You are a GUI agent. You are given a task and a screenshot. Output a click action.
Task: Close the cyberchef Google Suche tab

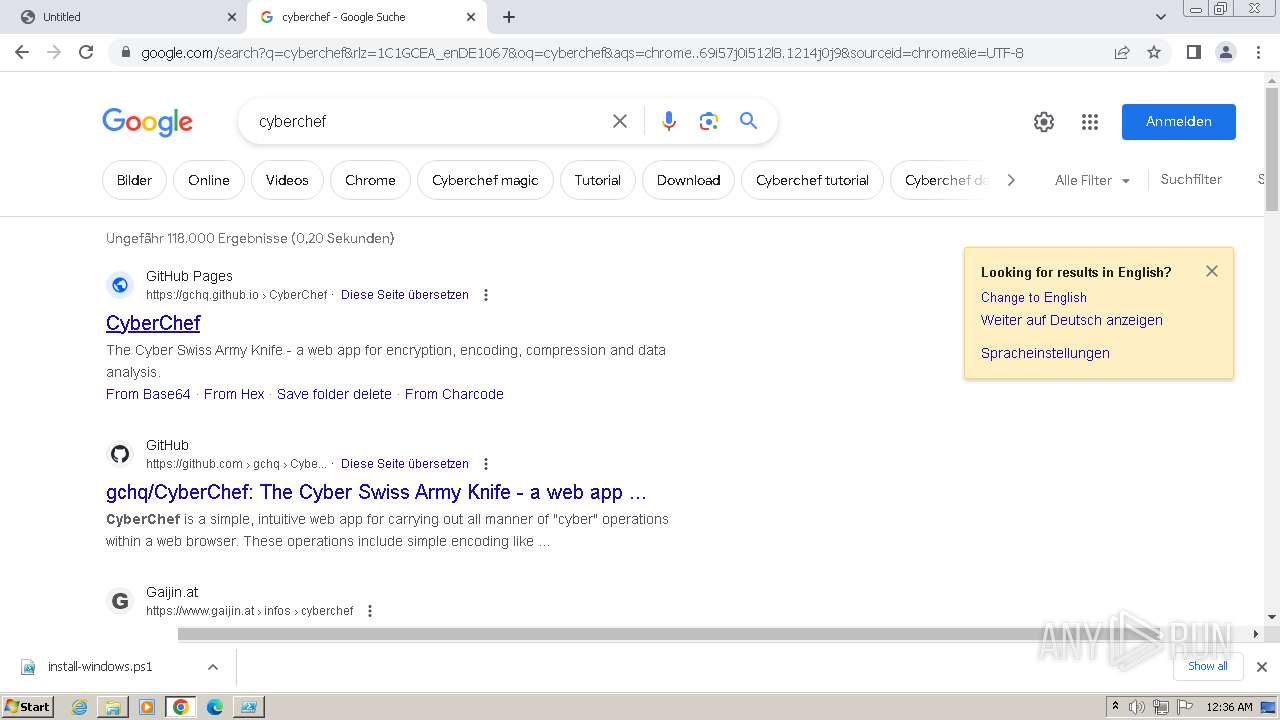coord(471,17)
